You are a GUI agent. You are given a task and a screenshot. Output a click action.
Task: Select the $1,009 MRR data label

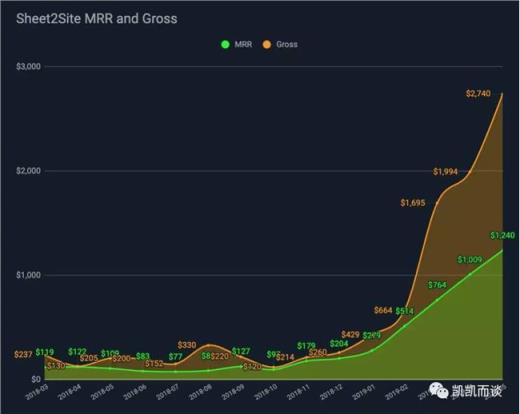(470, 259)
